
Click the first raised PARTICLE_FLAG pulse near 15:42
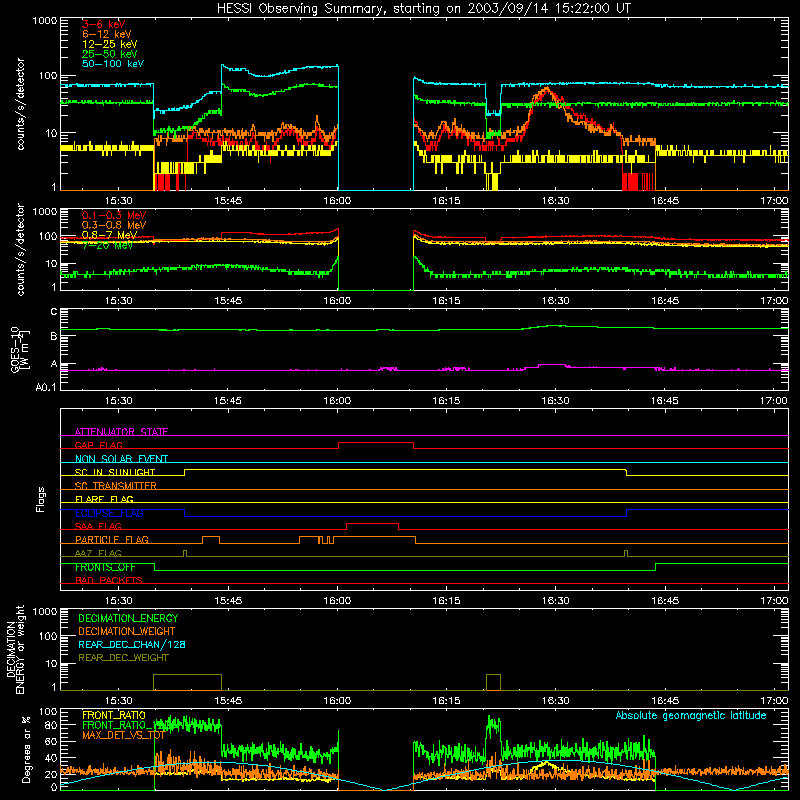[211, 537]
